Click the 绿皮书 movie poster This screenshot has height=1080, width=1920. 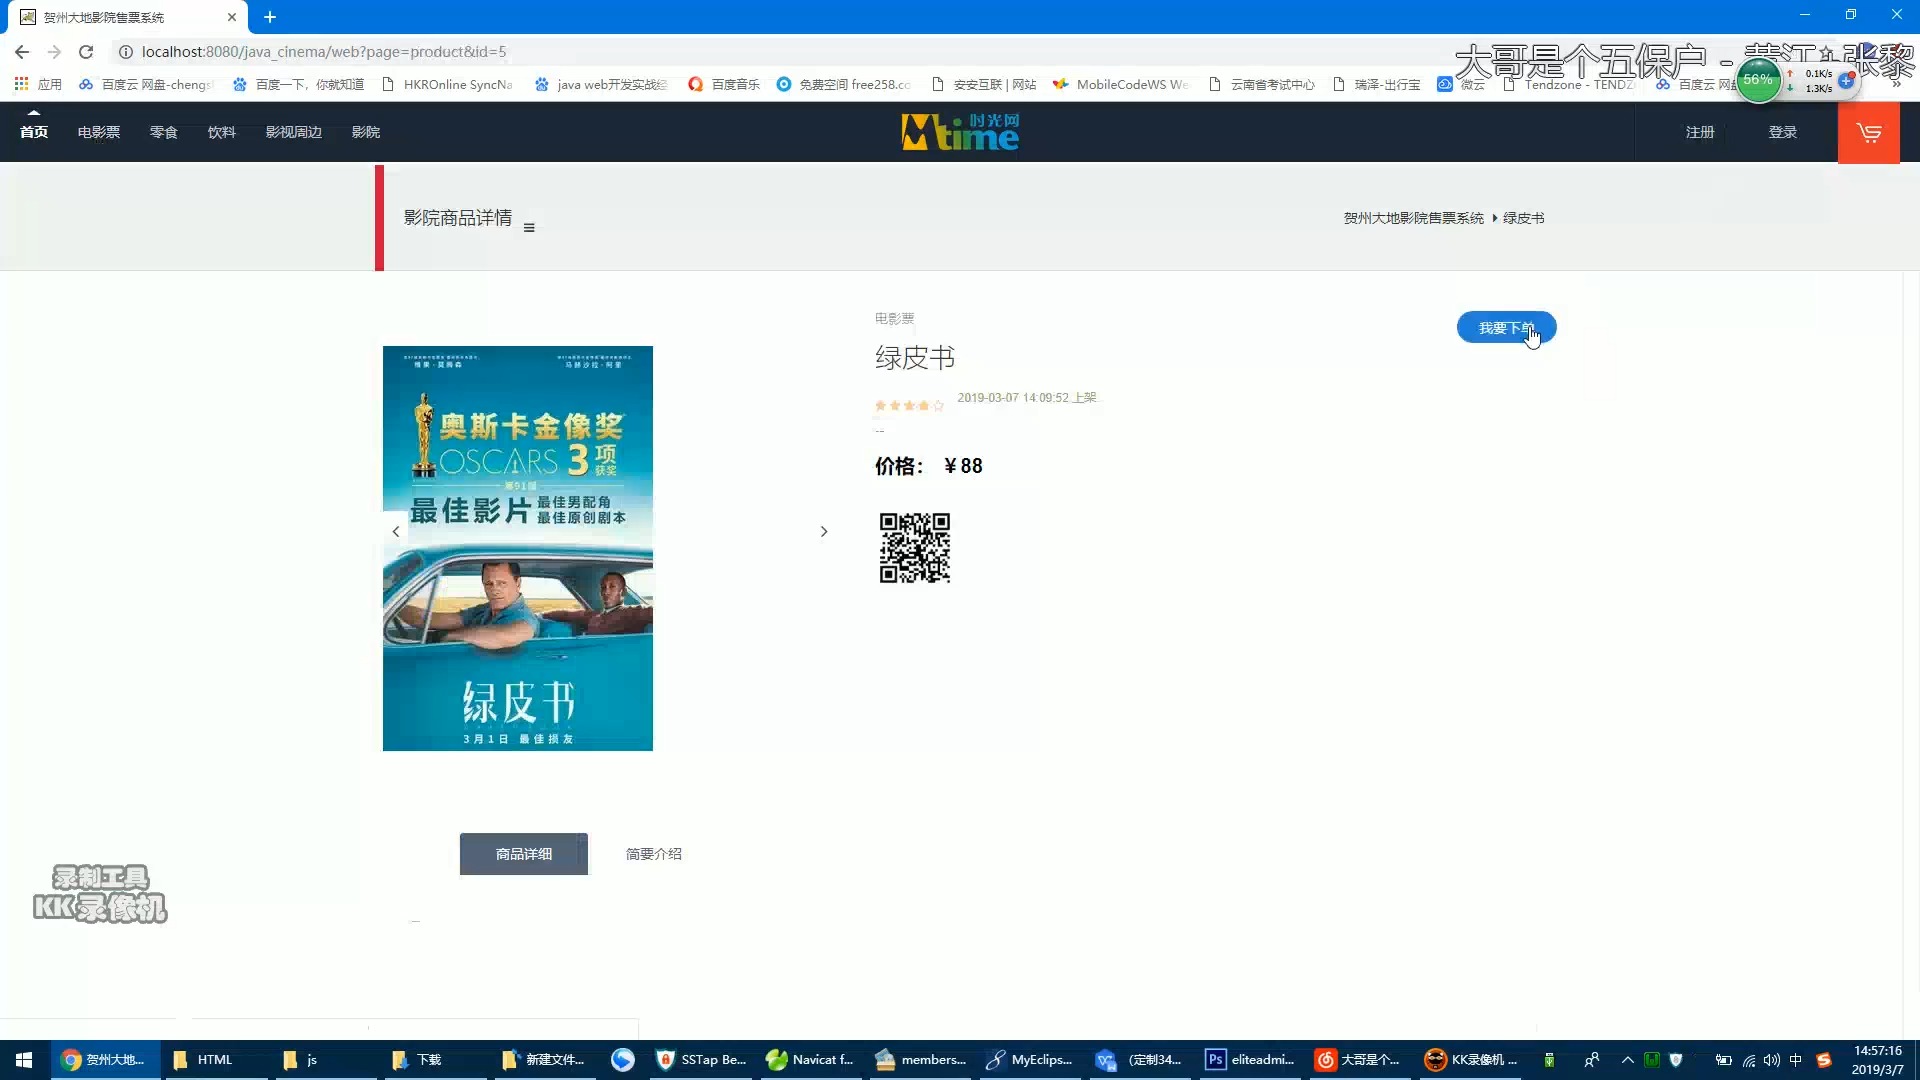tap(518, 548)
